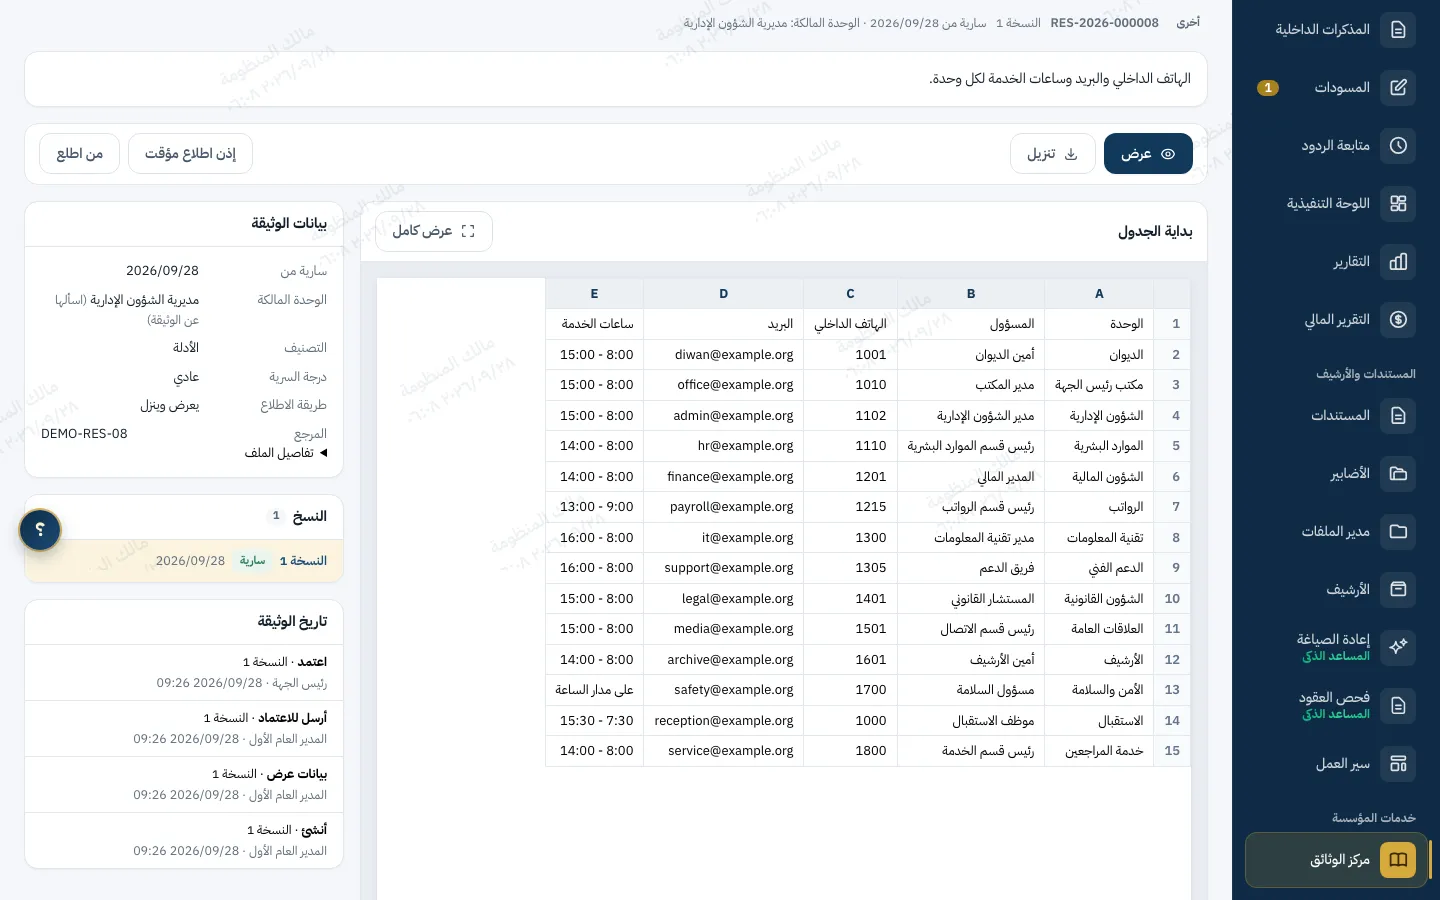
Task: Click the التقارير chart icon
Action: (1398, 262)
